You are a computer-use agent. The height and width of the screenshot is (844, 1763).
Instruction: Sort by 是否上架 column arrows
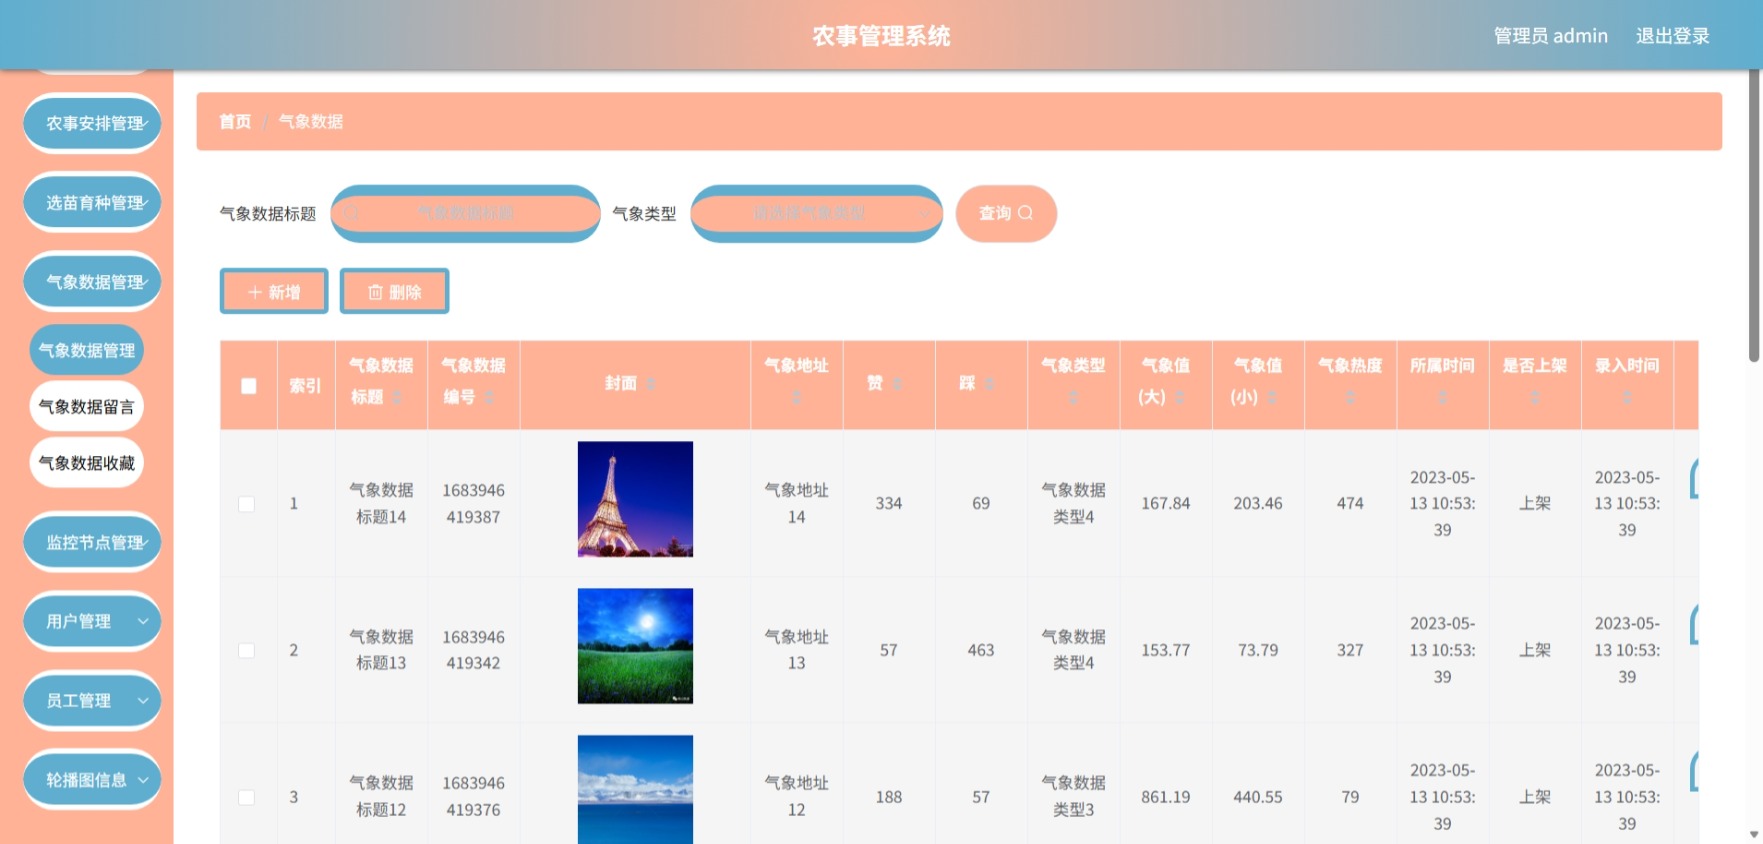coord(1535,397)
